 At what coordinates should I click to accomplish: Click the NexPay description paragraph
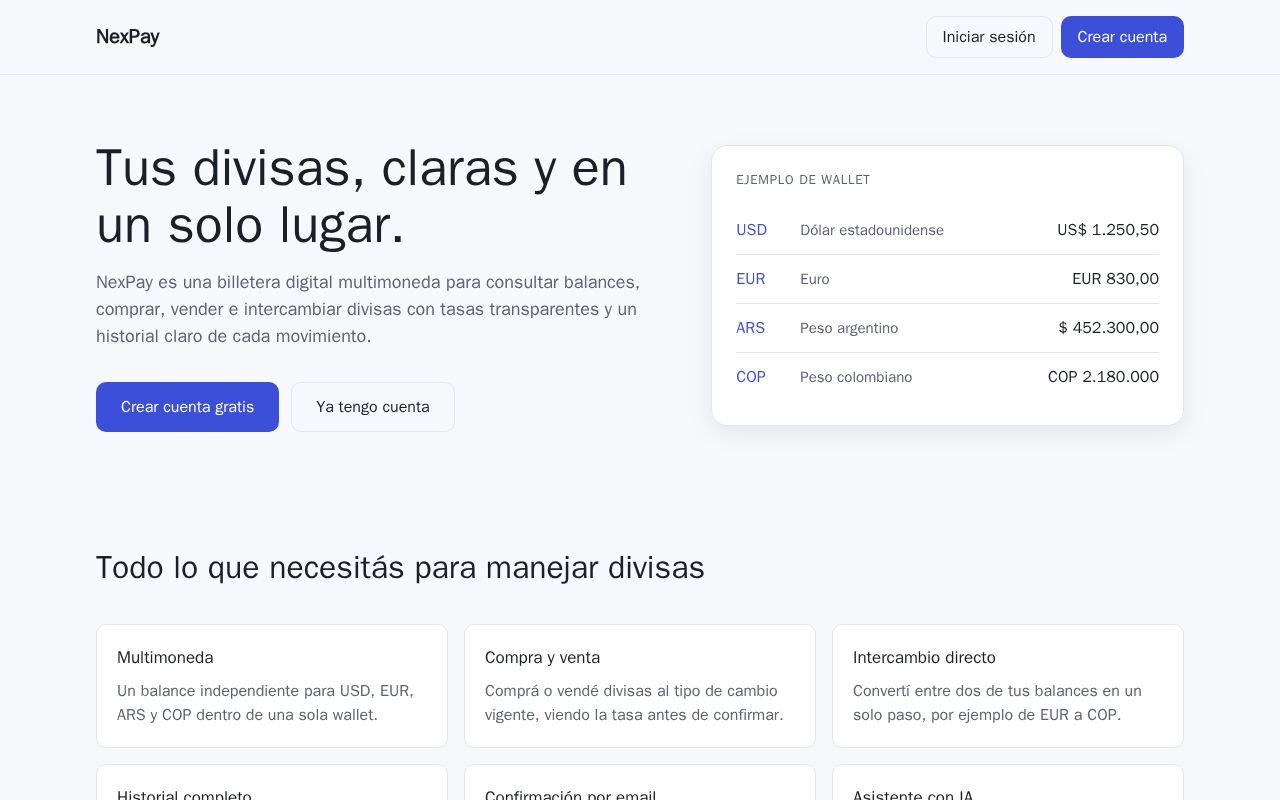(x=368, y=309)
